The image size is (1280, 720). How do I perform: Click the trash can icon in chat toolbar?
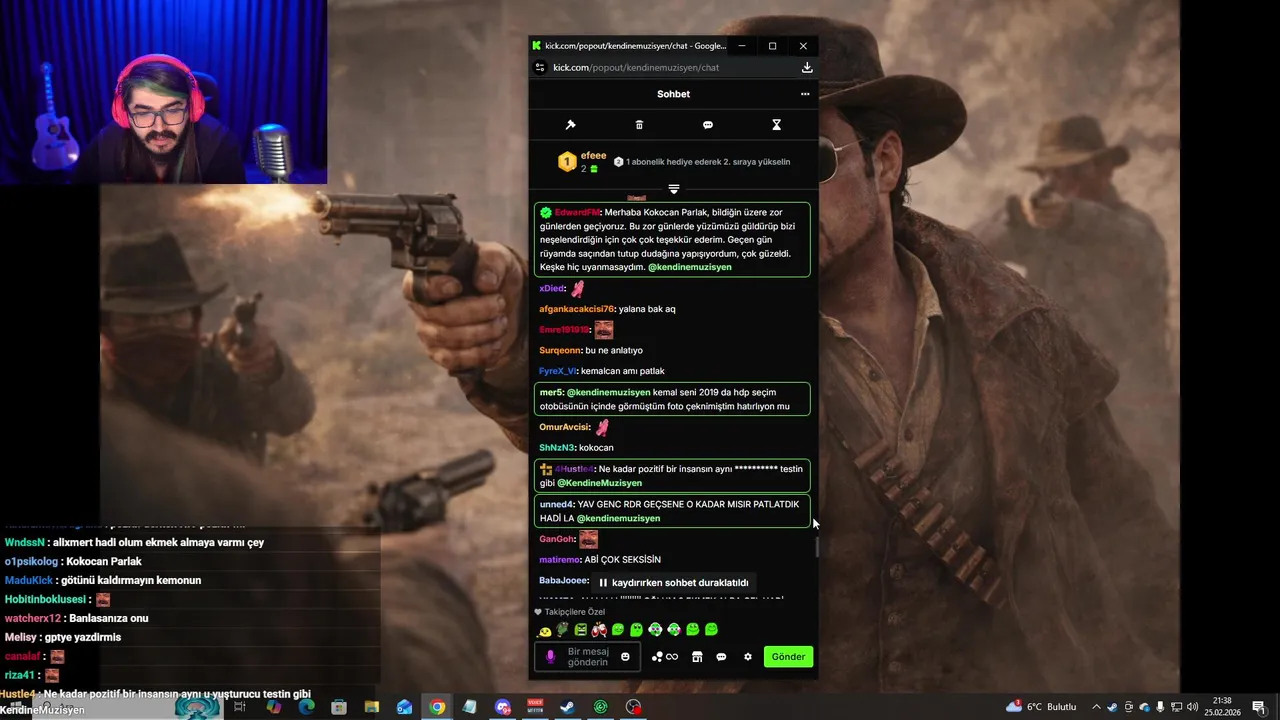(x=640, y=125)
